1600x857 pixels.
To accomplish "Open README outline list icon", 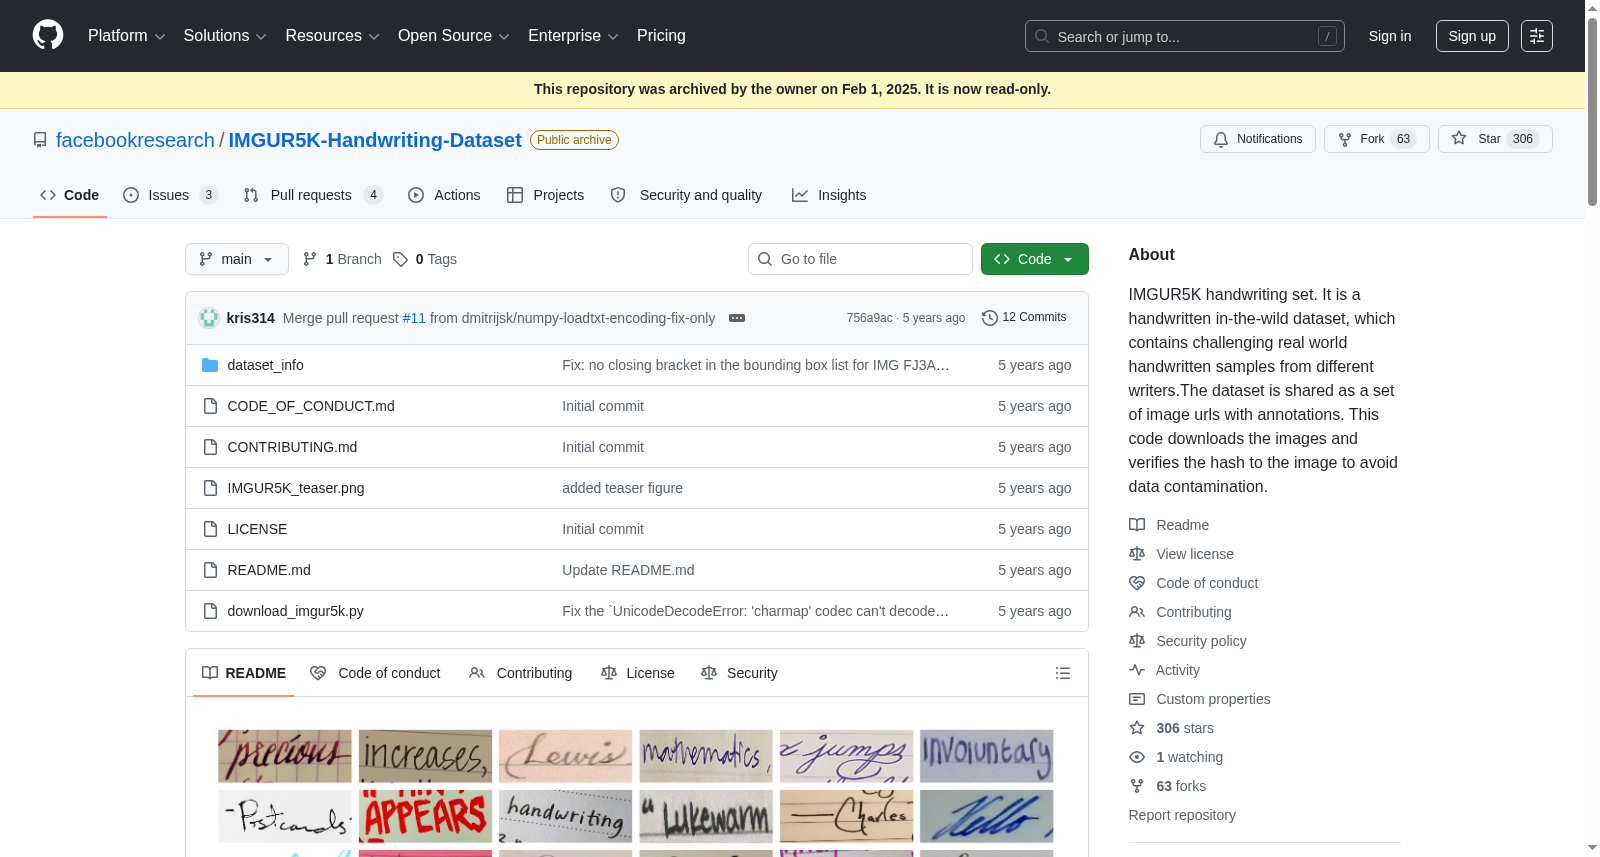I will pyautogui.click(x=1063, y=673).
